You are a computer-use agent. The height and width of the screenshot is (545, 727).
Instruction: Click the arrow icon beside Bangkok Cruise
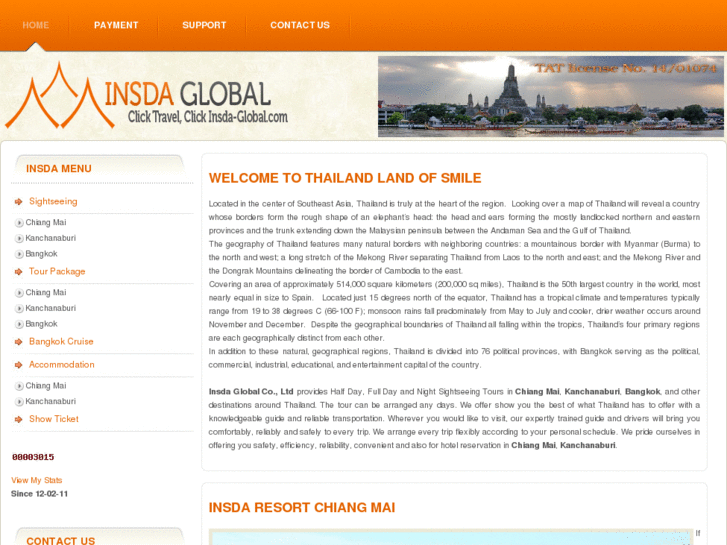pos(19,342)
